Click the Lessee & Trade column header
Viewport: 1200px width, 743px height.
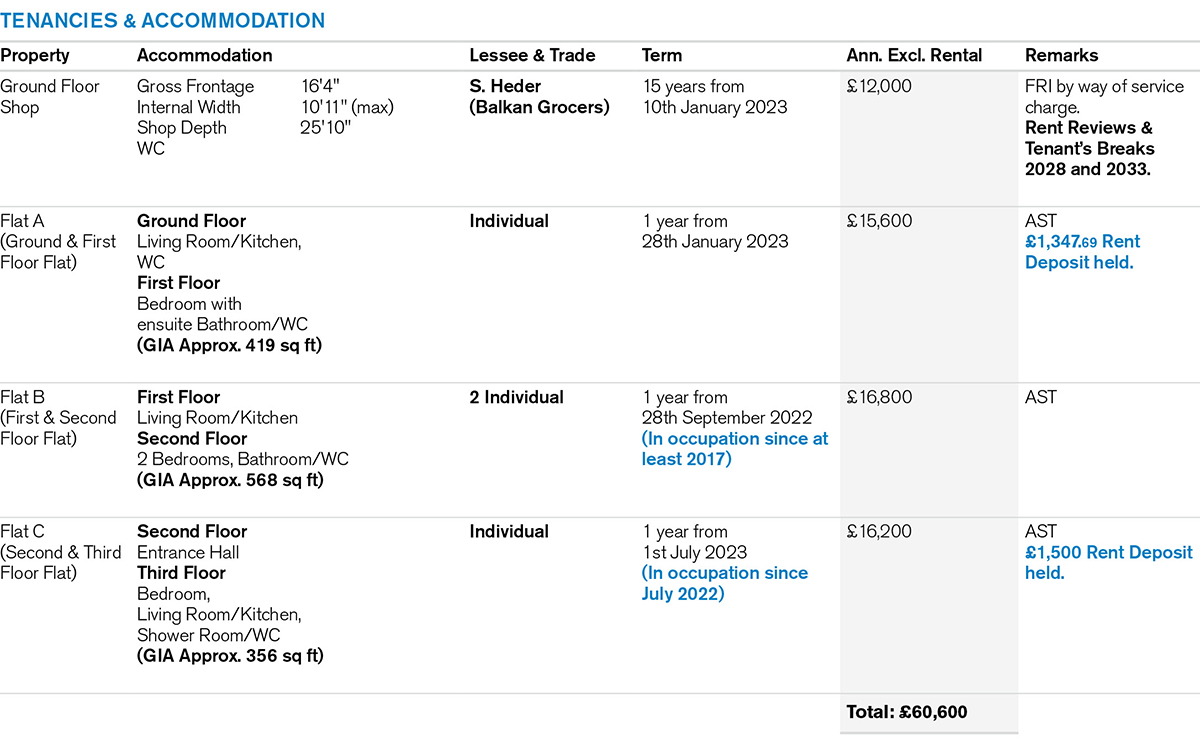point(532,56)
